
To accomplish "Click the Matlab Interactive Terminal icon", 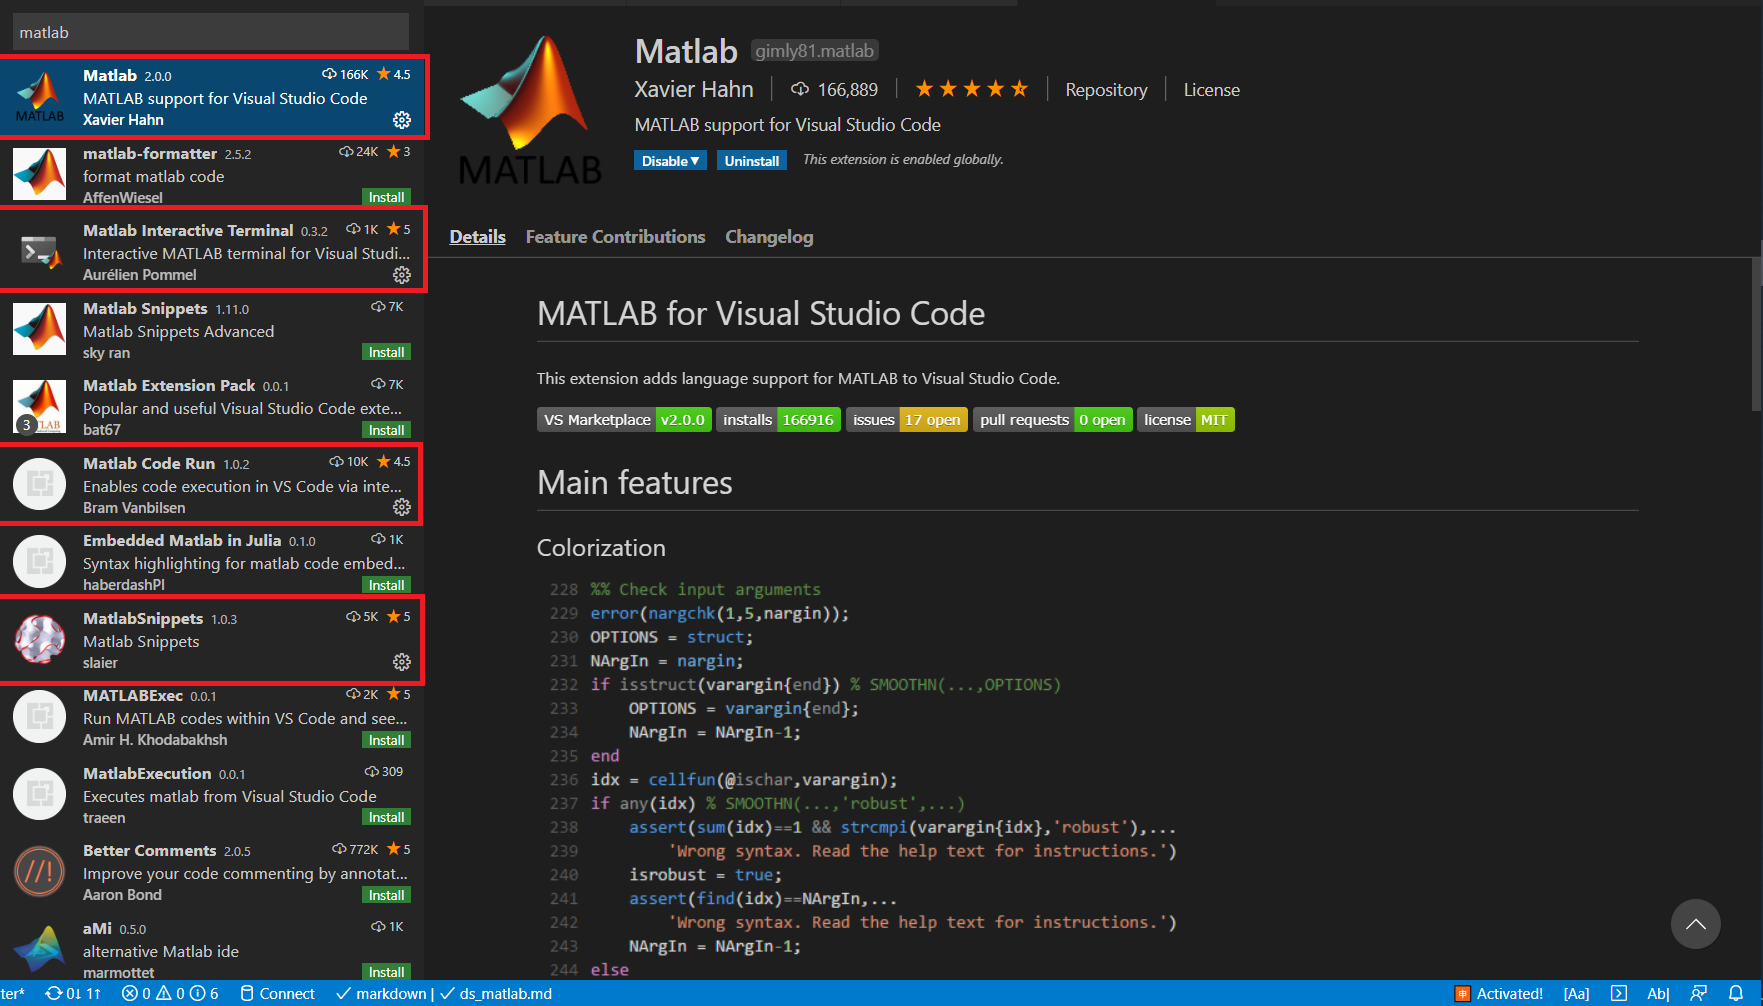I will 40,252.
